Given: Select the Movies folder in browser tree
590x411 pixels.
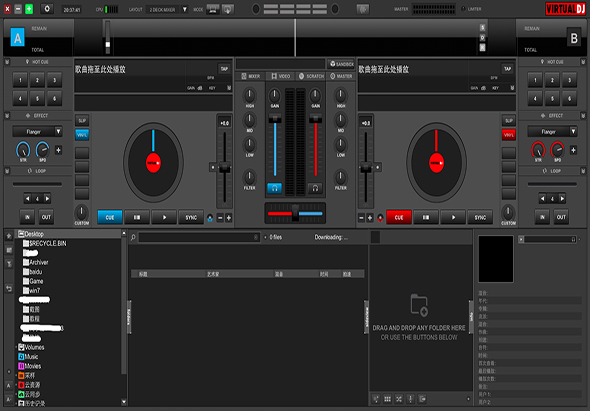Looking at the screenshot, I should pyautogui.click(x=30, y=366).
